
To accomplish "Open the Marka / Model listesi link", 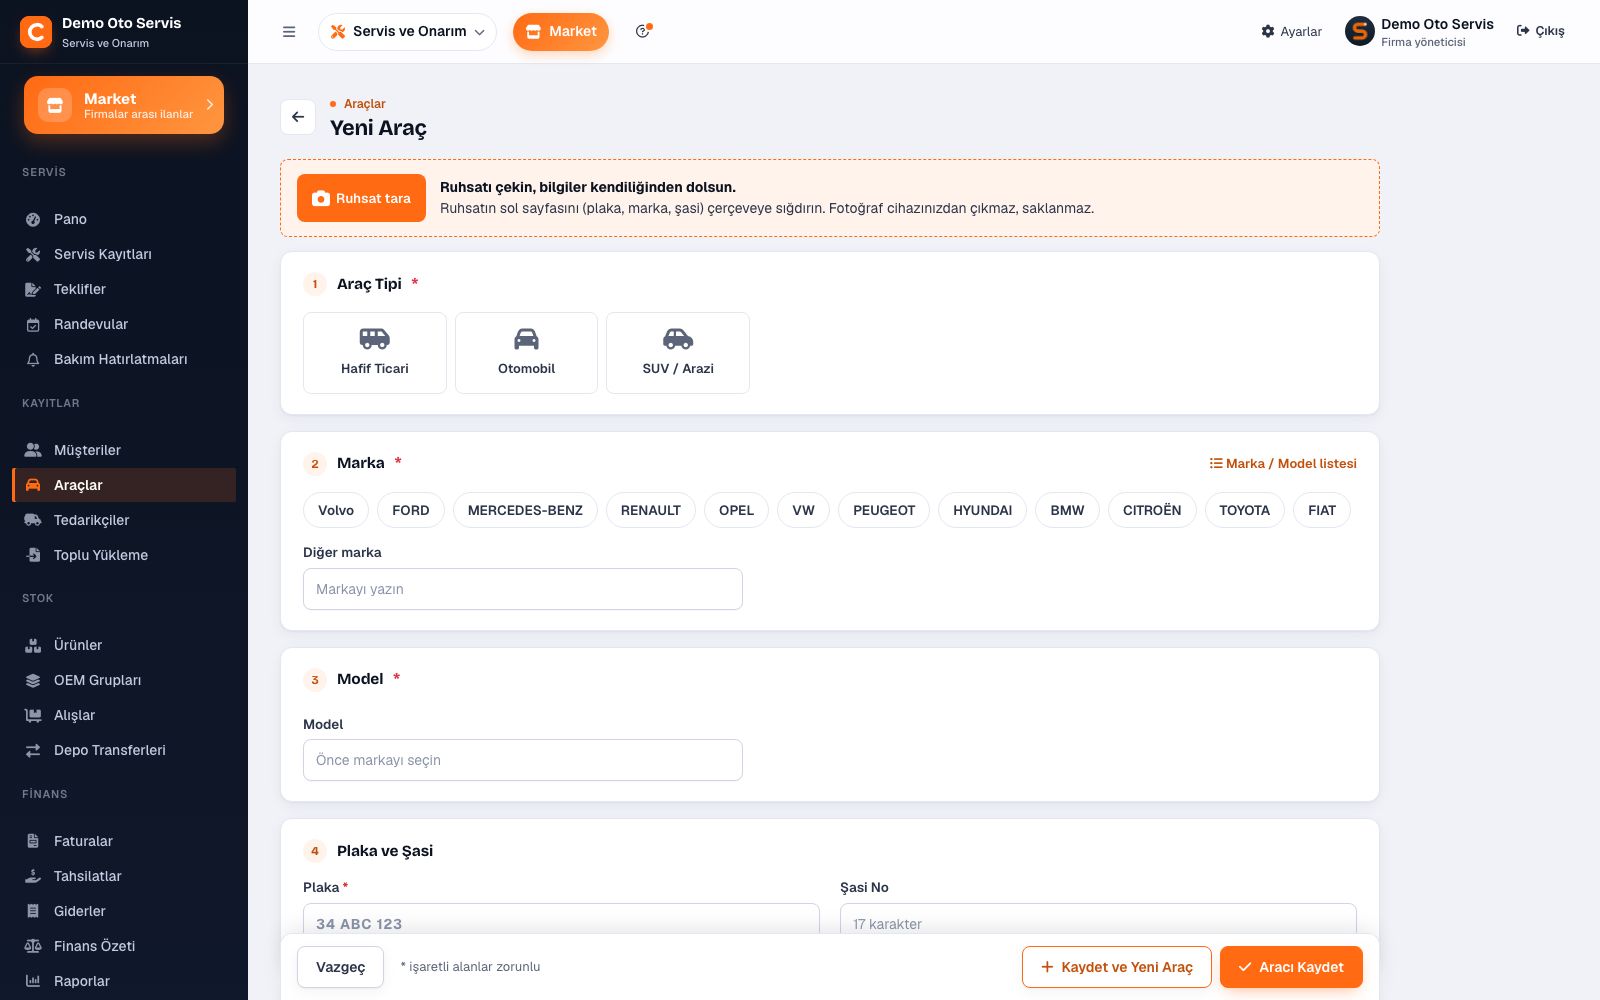I will coord(1283,463).
